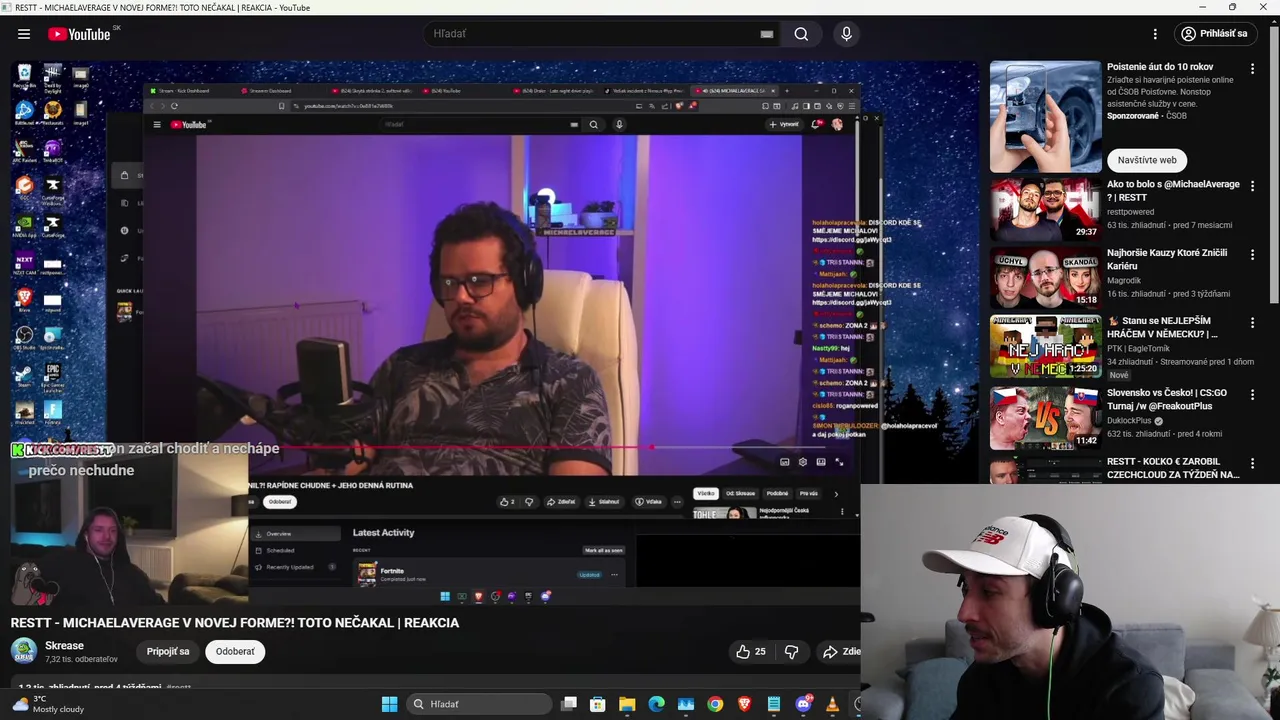Like the video with thumbs-up icon
Viewport: 1280px width, 720px height.
750,652
